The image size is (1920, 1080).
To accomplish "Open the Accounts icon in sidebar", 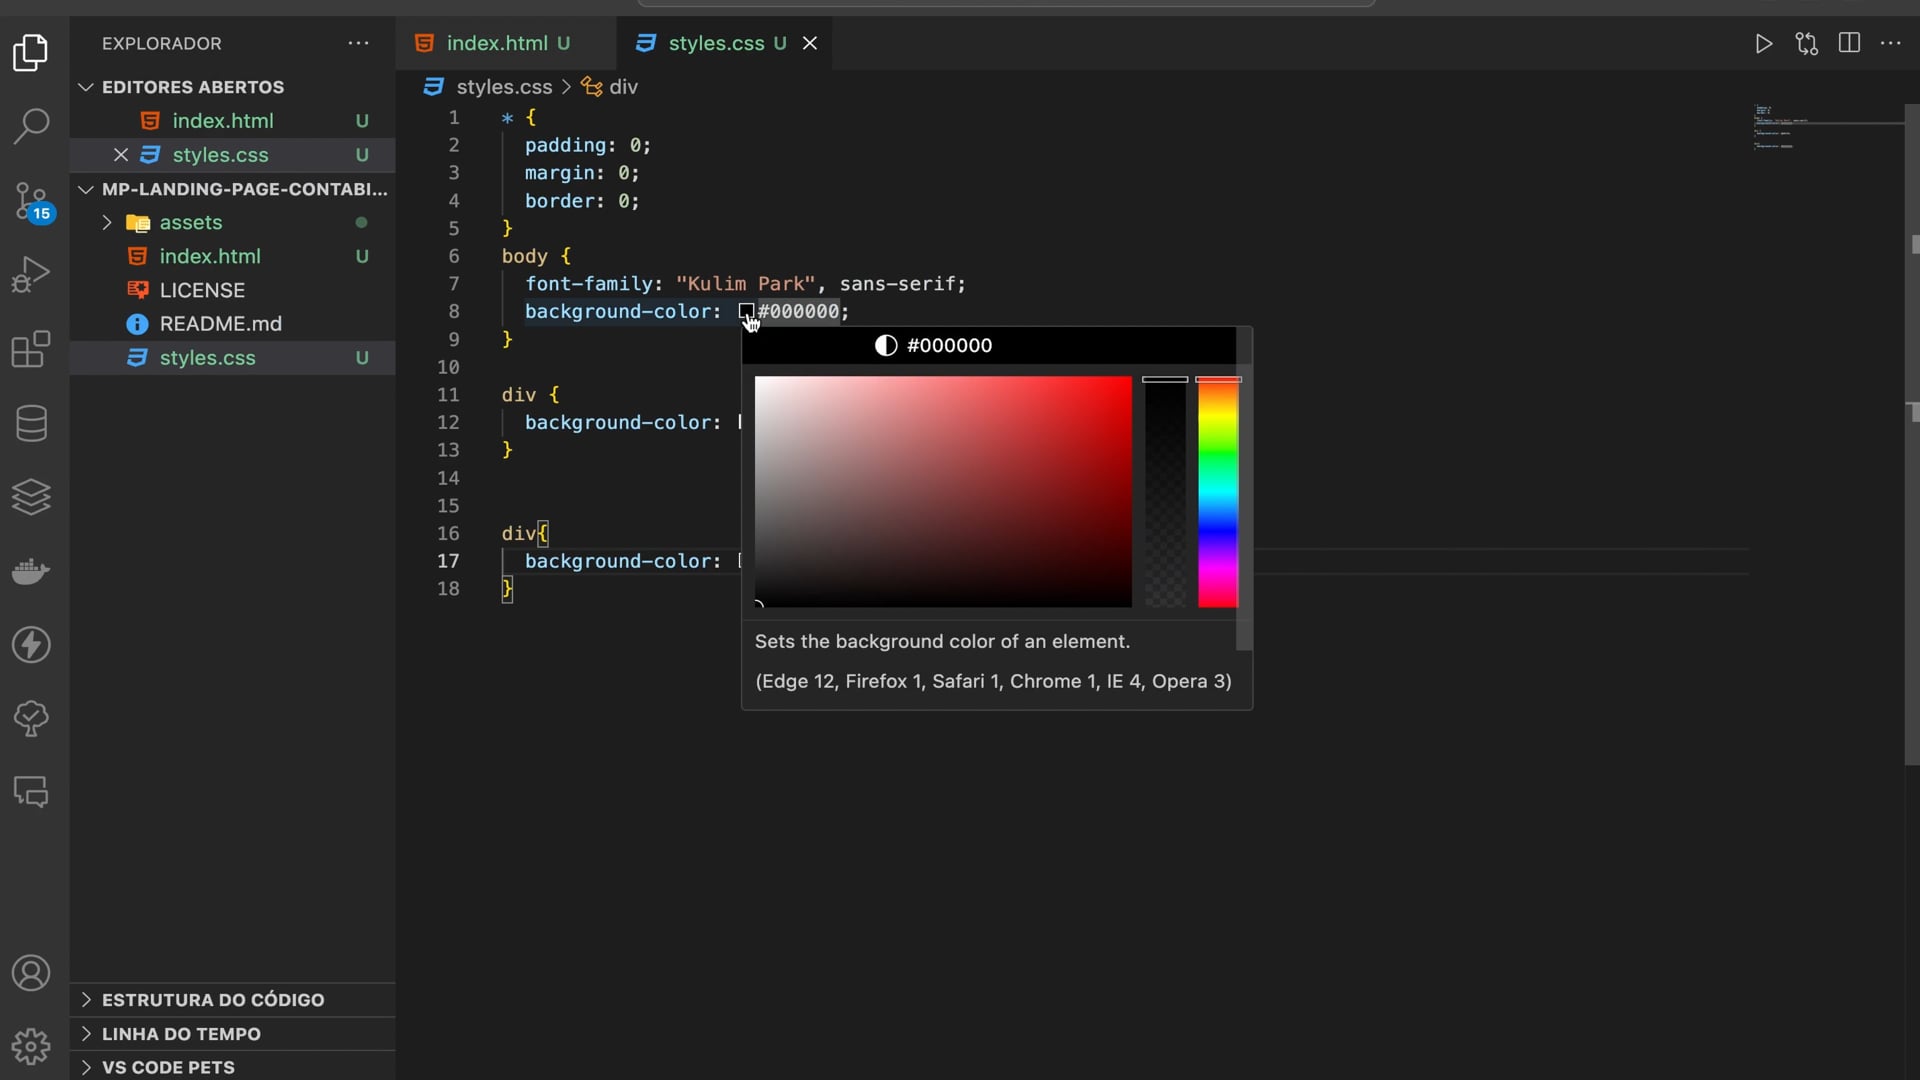I will coord(31,973).
